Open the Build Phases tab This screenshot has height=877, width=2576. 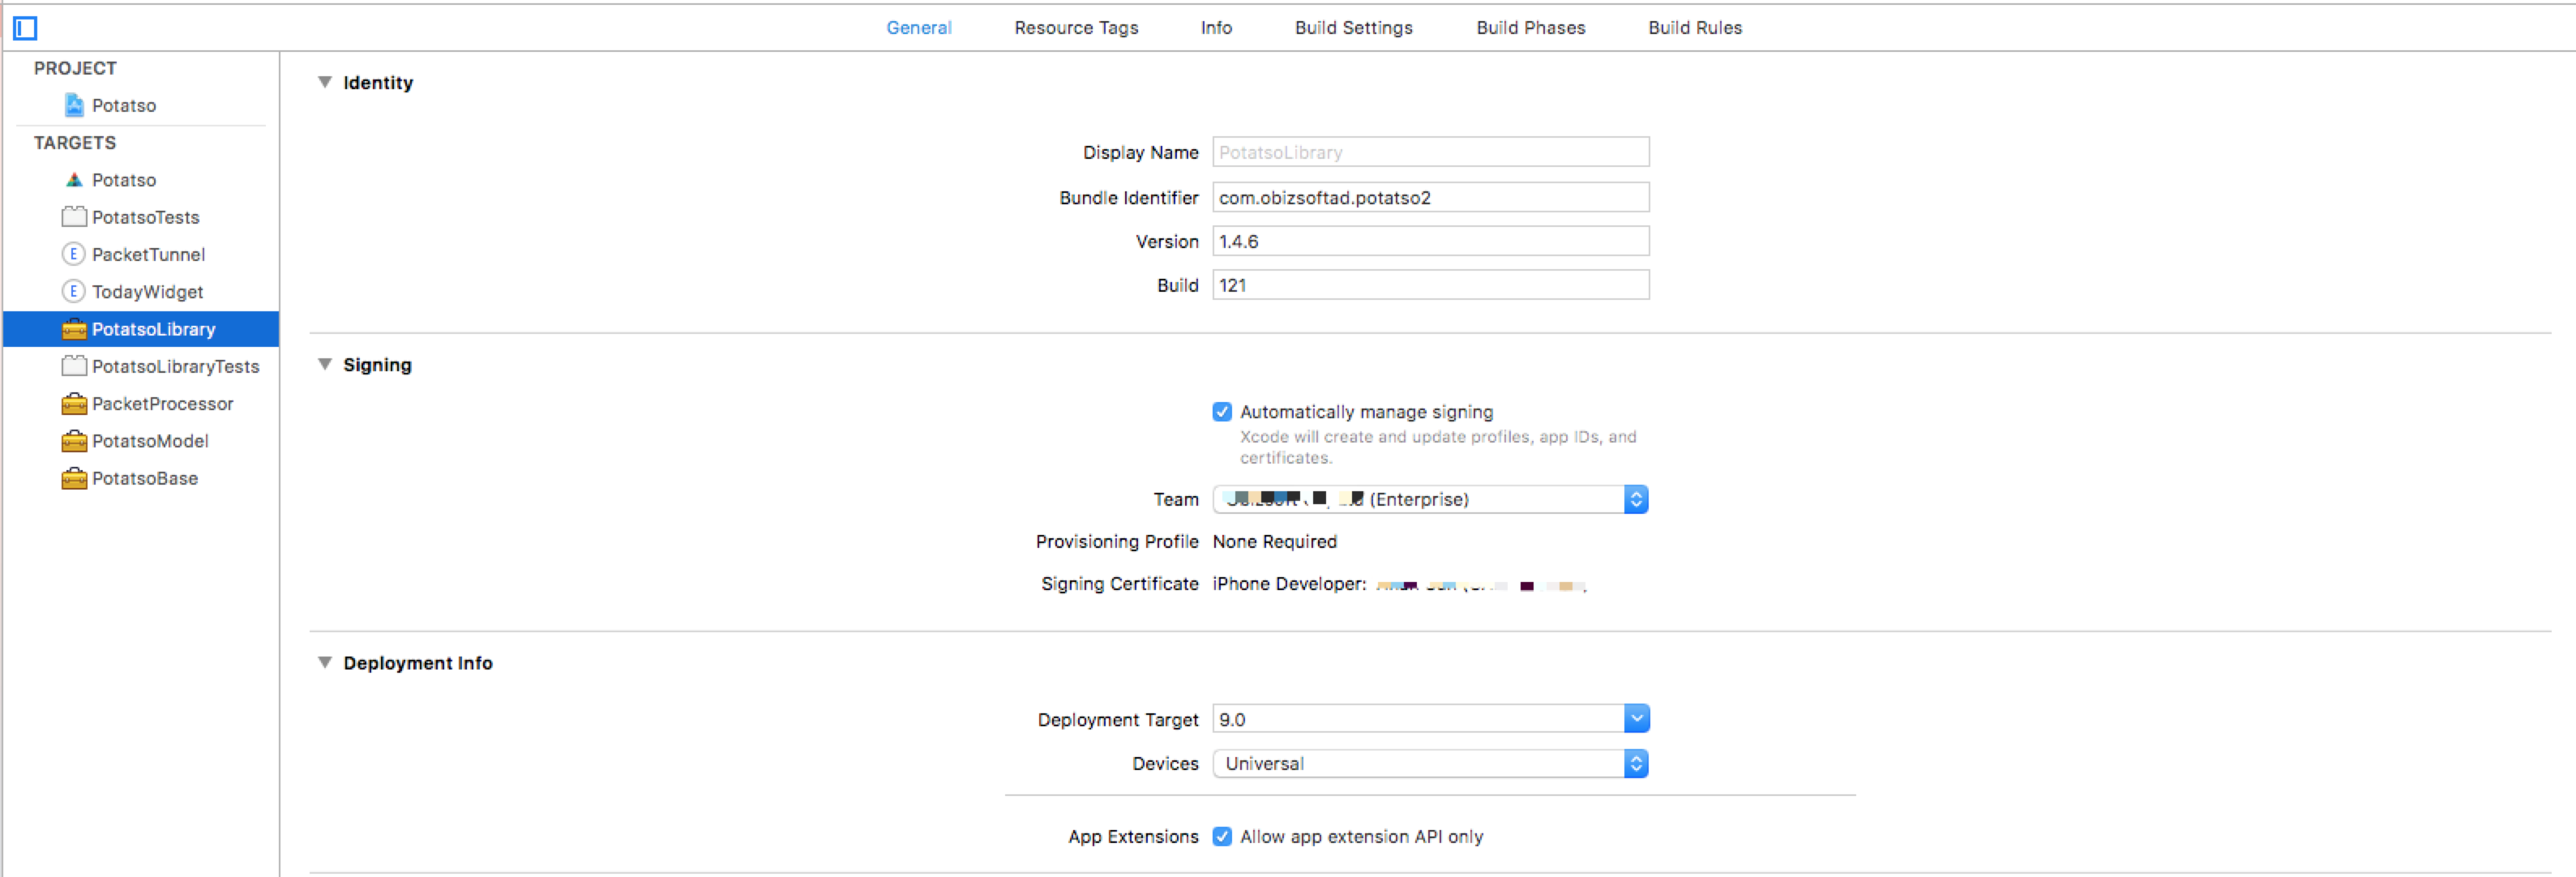tap(1530, 28)
